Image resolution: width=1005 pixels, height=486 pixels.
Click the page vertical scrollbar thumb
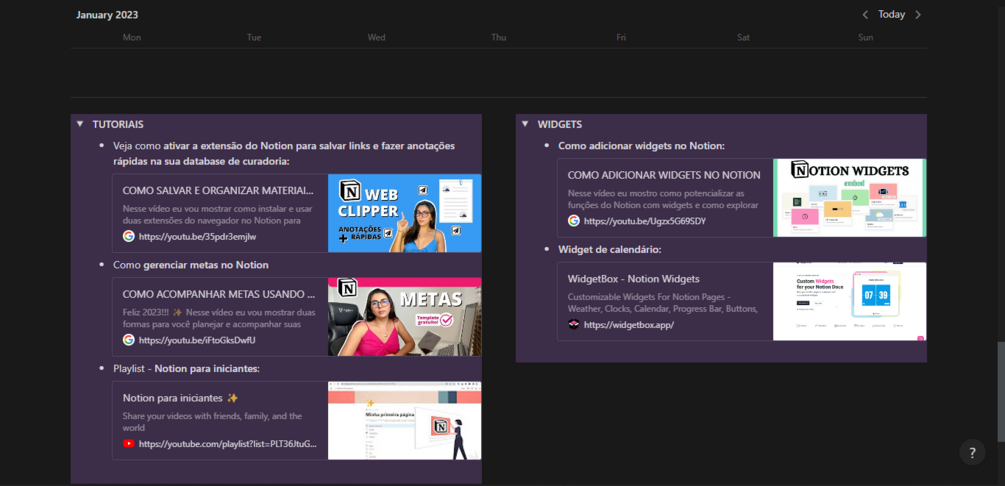(x=1001, y=392)
